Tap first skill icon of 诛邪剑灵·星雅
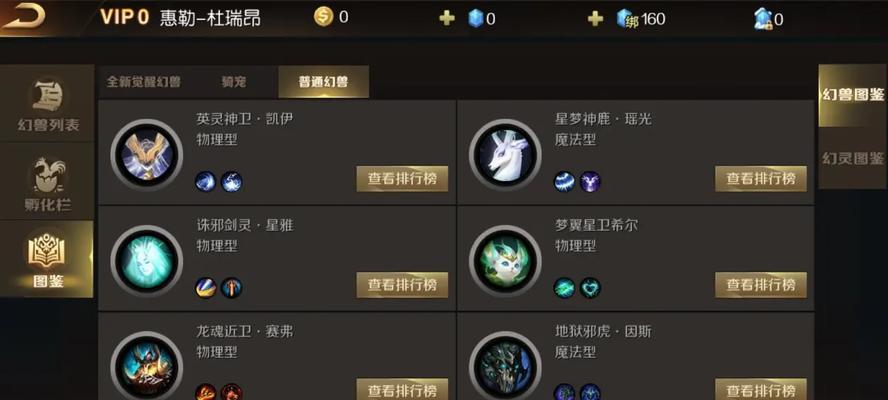Screen dimensions: 888x400 click(x=206, y=288)
